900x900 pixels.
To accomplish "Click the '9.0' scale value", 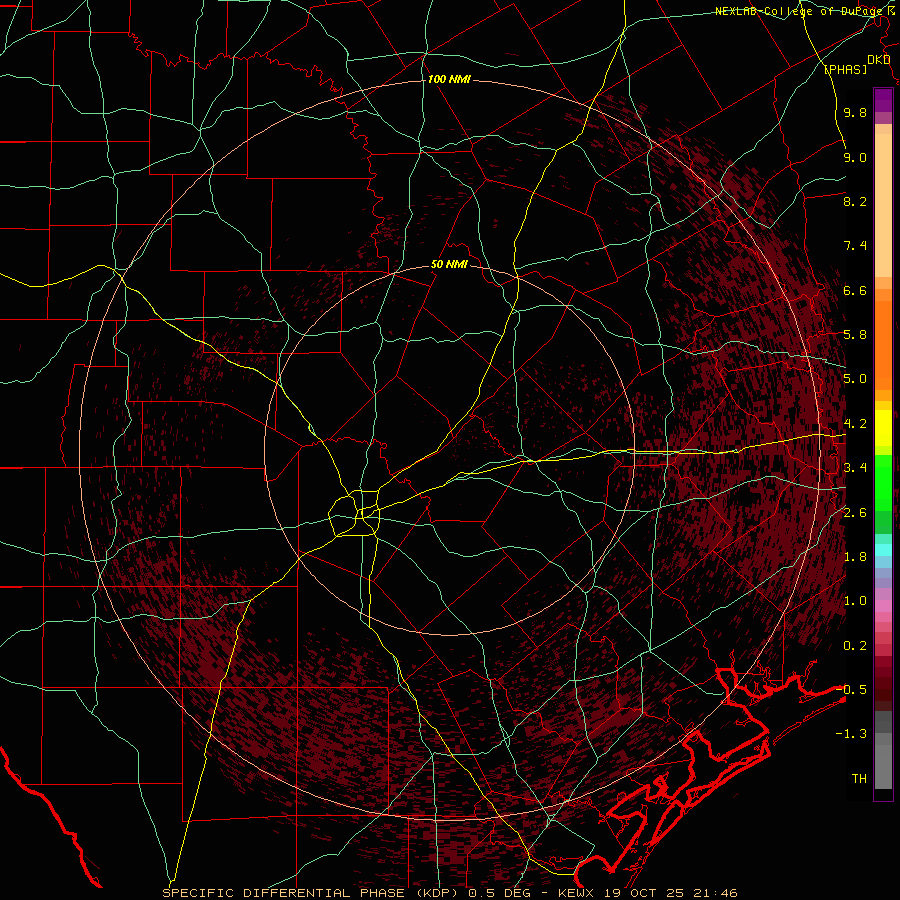I will pyautogui.click(x=855, y=158).
